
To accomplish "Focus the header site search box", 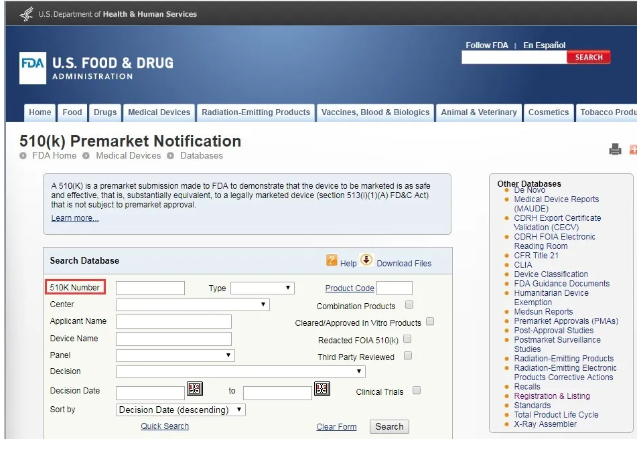I will pos(514,57).
